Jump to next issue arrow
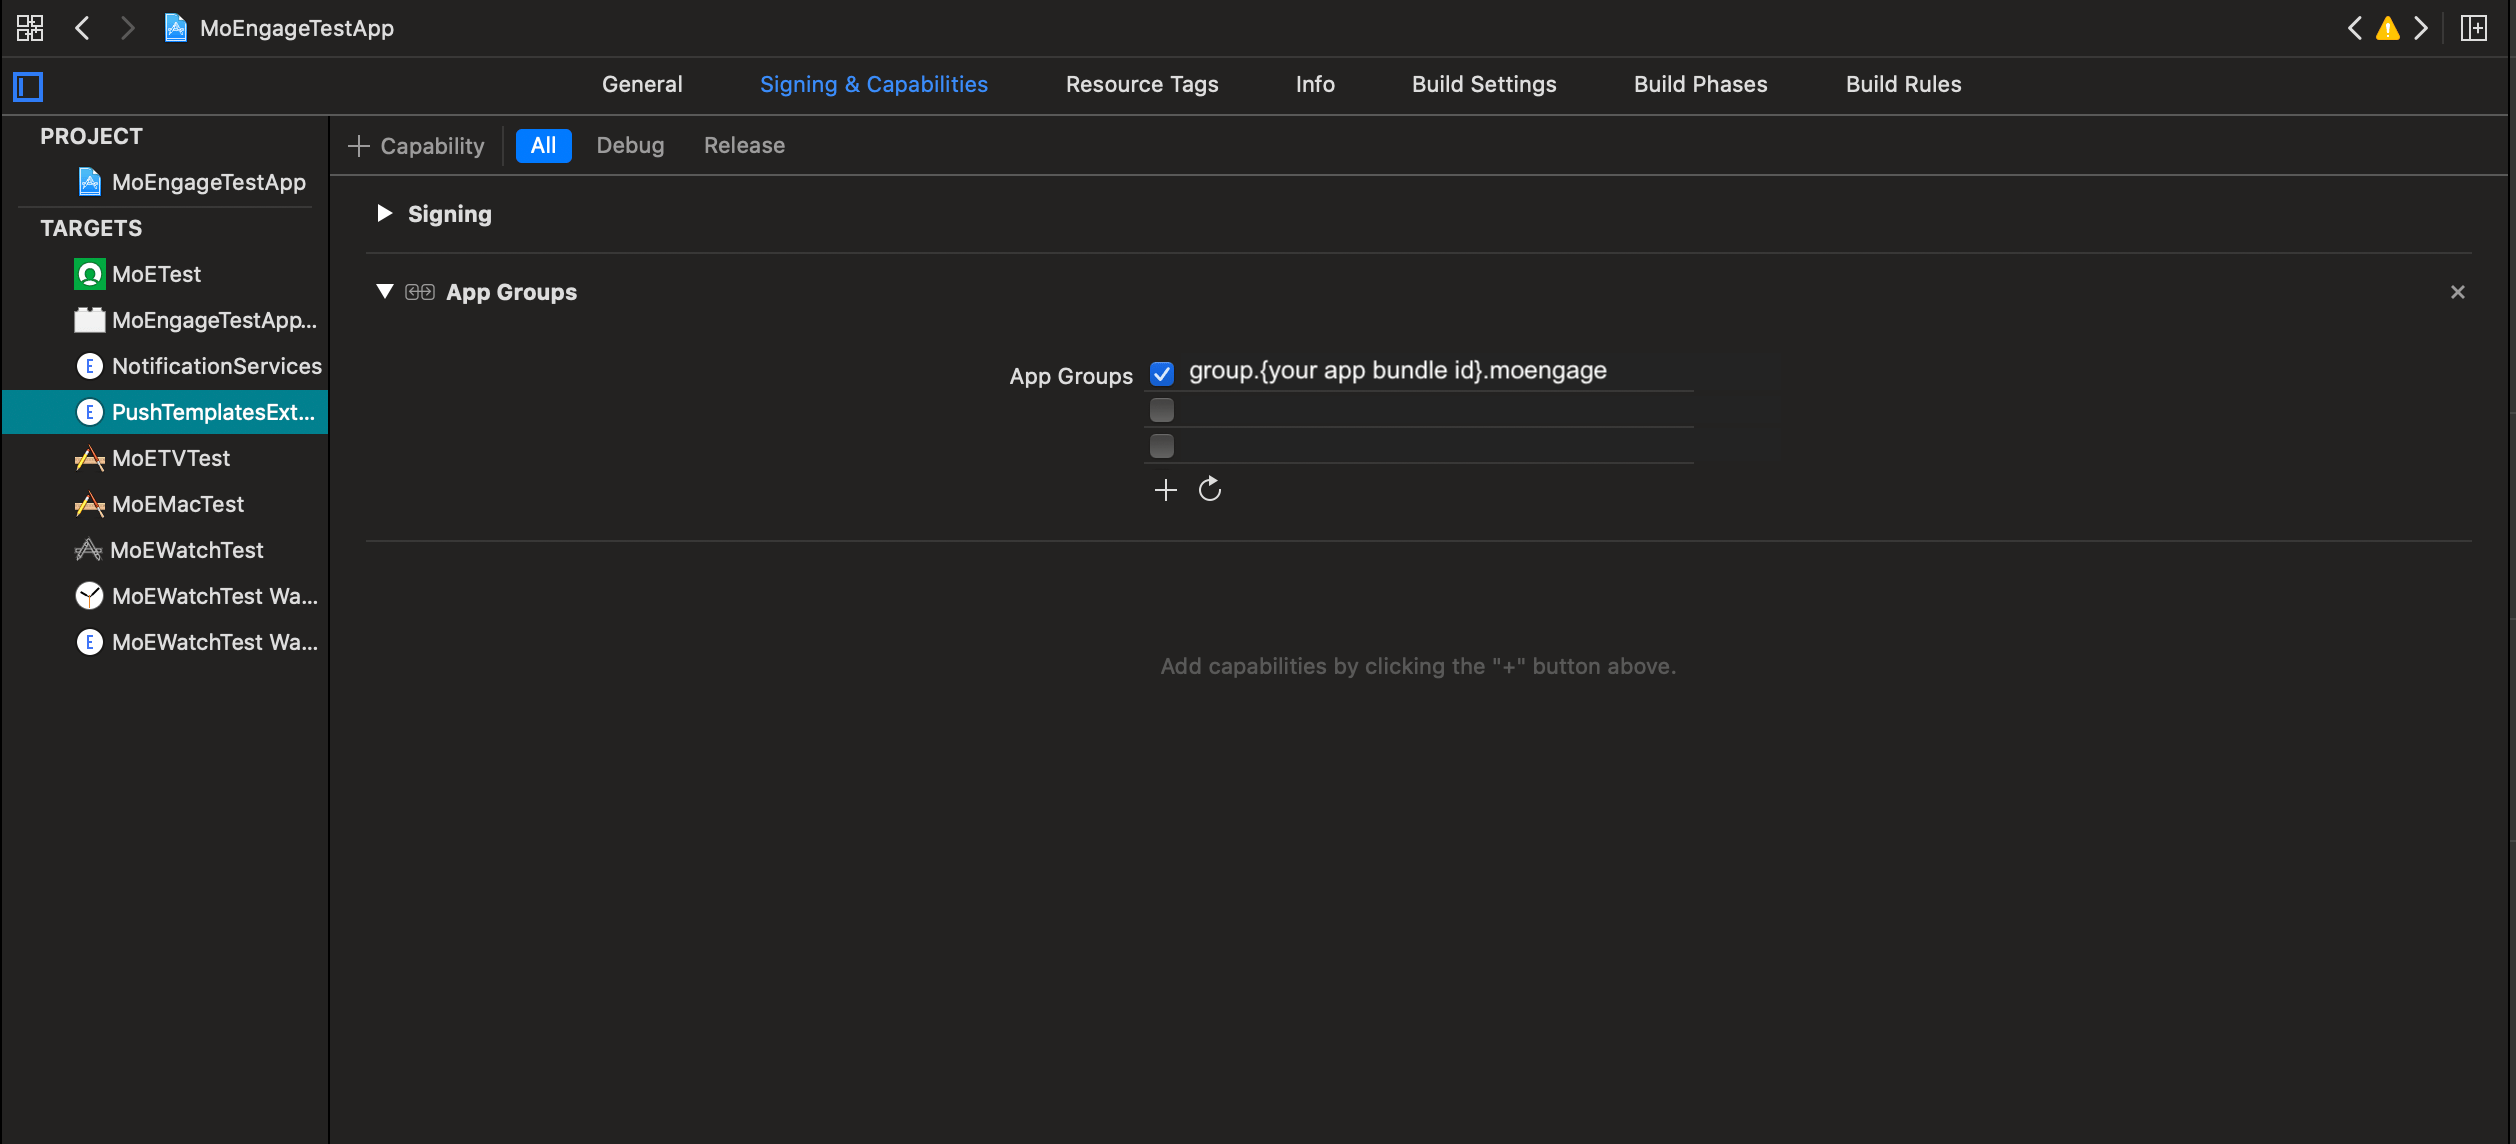This screenshot has width=2516, height=1144. (2421, 28)
